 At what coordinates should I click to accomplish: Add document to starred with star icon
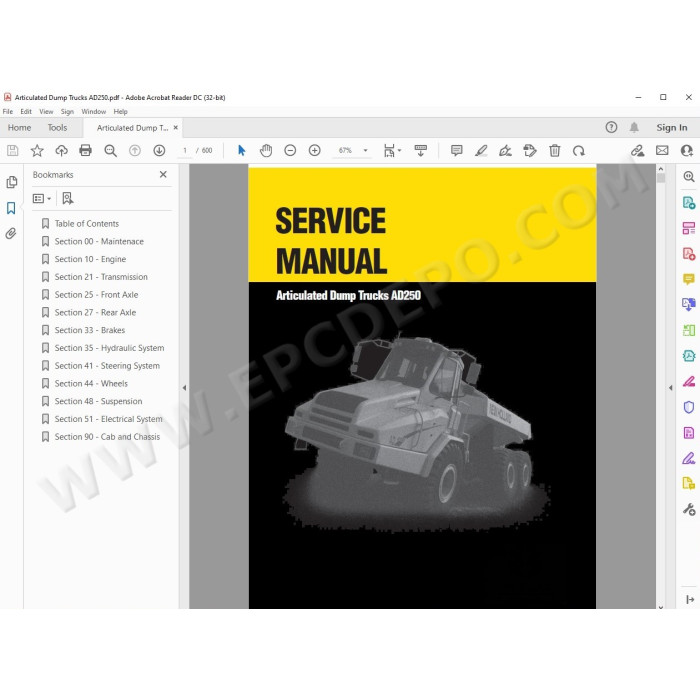click(37, 151)
